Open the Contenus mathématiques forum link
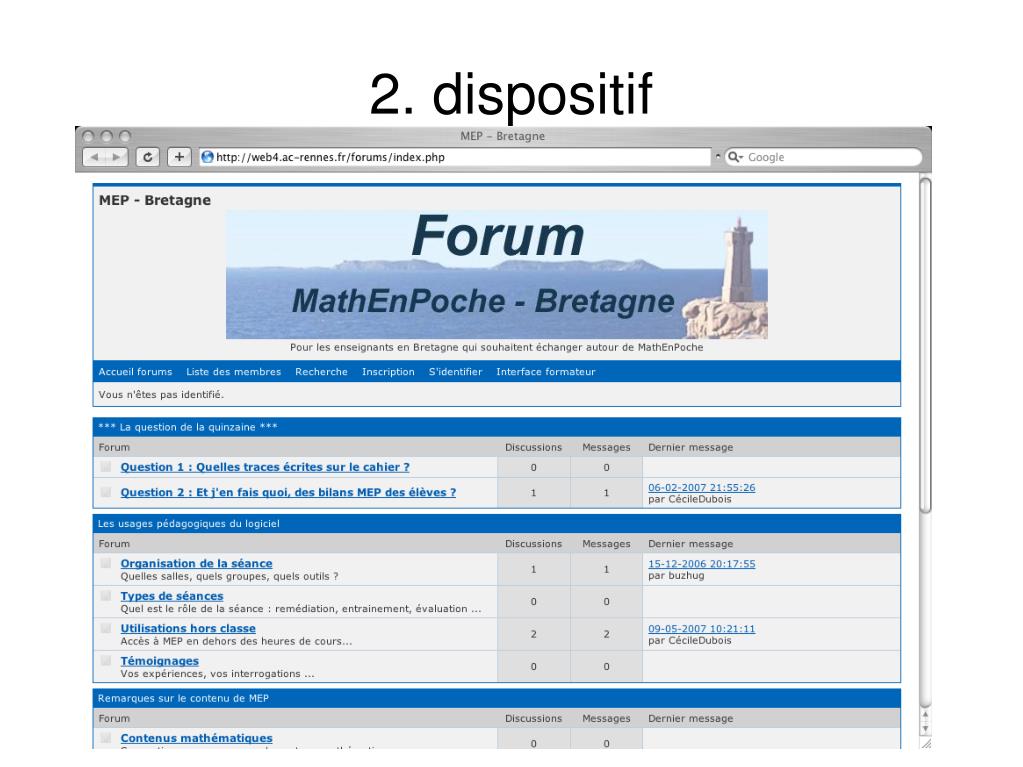This screenshot has height=767, width=1023. click(196, 738)
